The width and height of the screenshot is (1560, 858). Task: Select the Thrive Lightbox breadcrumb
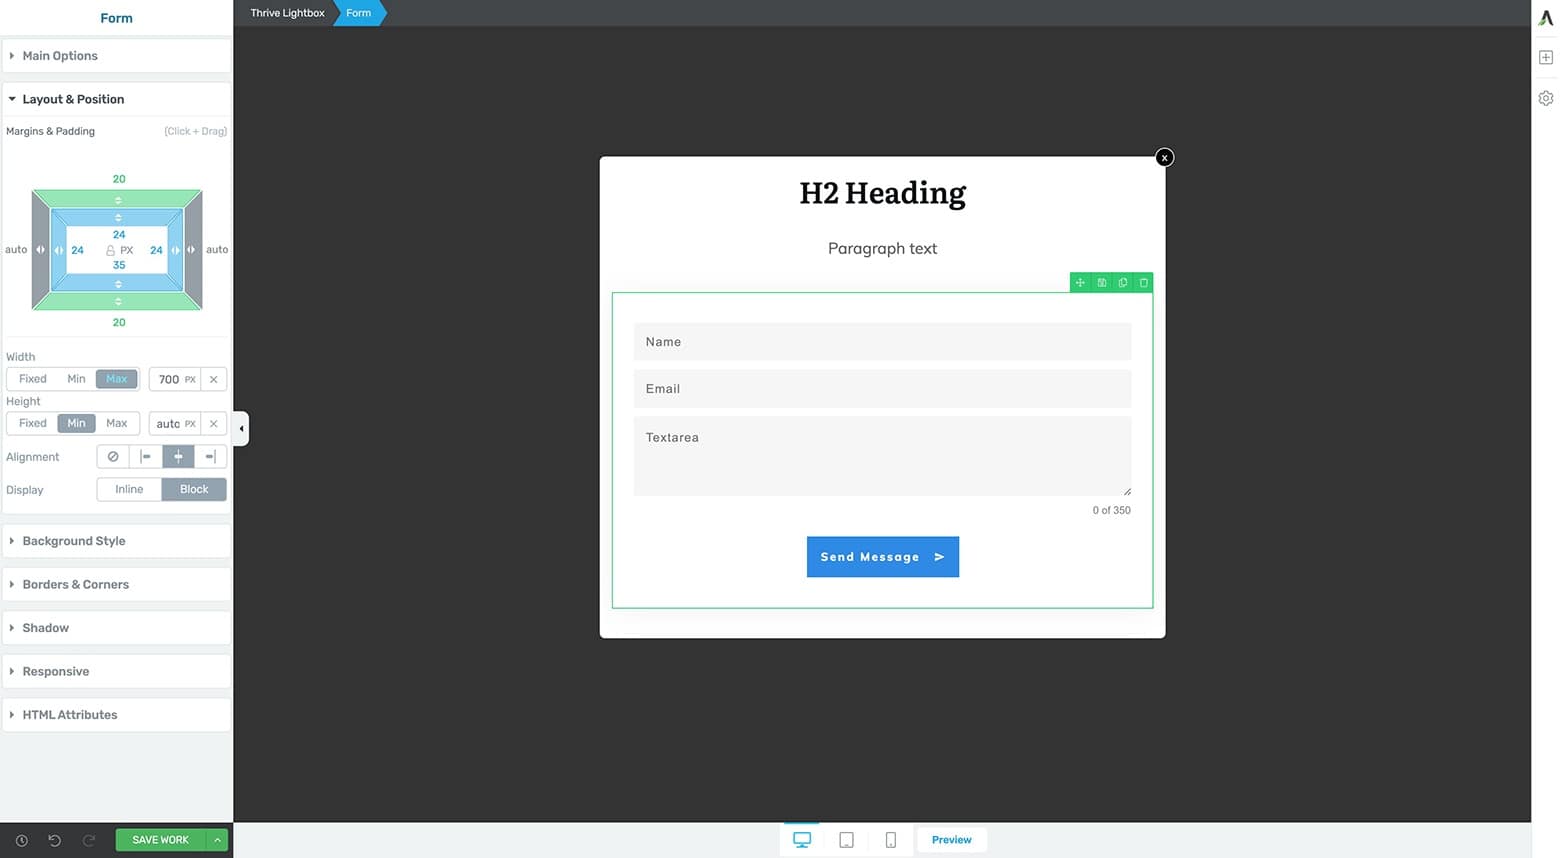[x=286, y=13]
